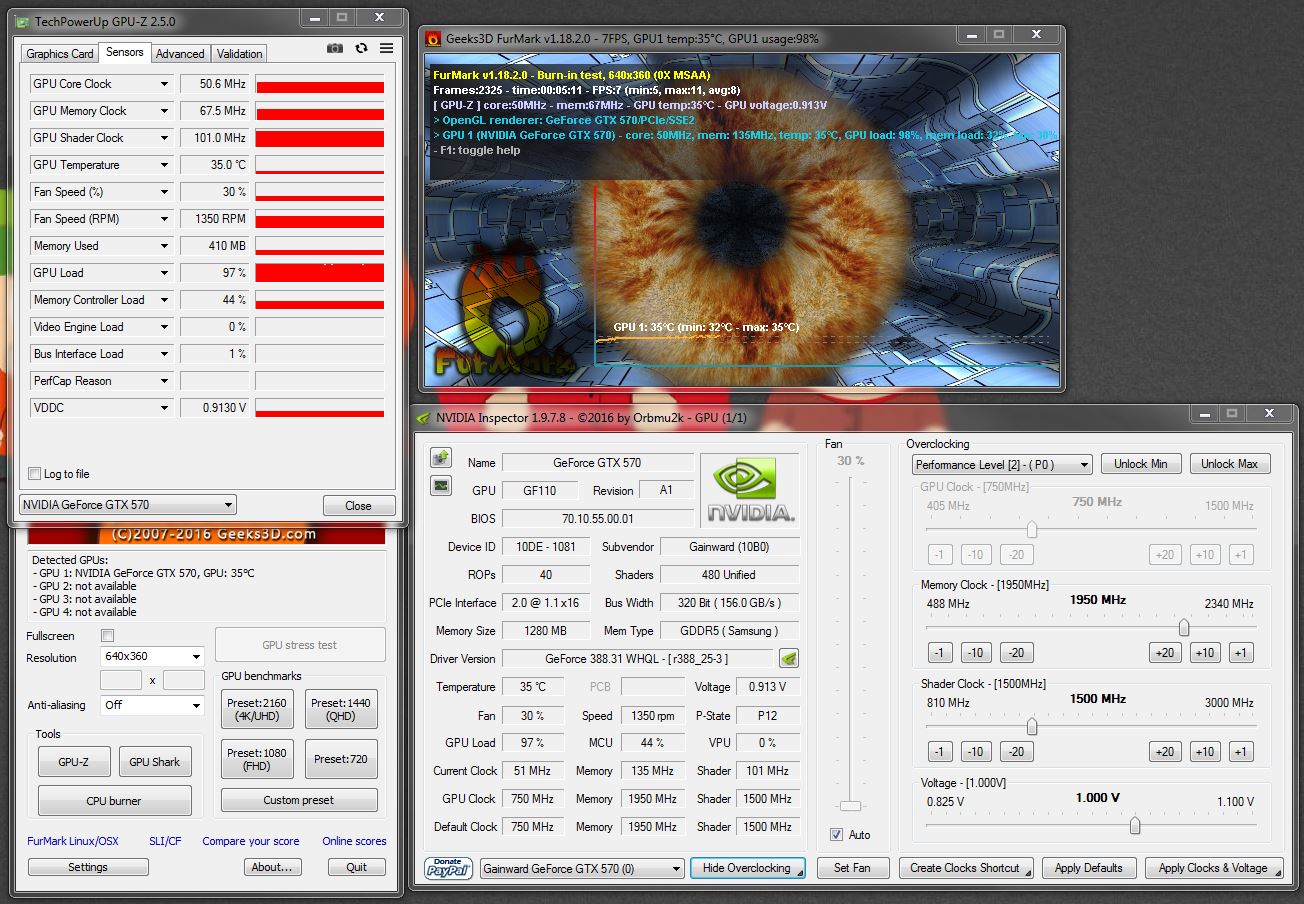
Task: Click Create Clocks Shortcut
Action: tap(965, 868)
